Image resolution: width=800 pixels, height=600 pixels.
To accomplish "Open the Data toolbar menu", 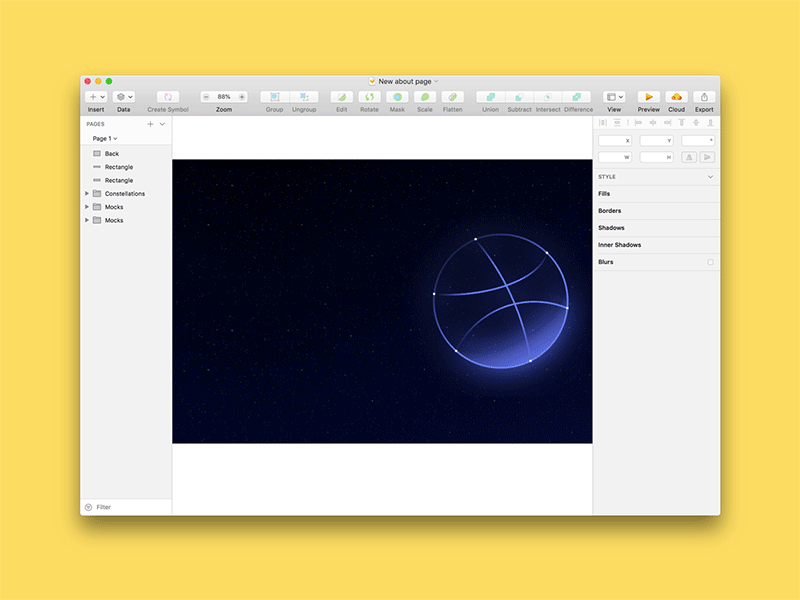I will (123, 96).
